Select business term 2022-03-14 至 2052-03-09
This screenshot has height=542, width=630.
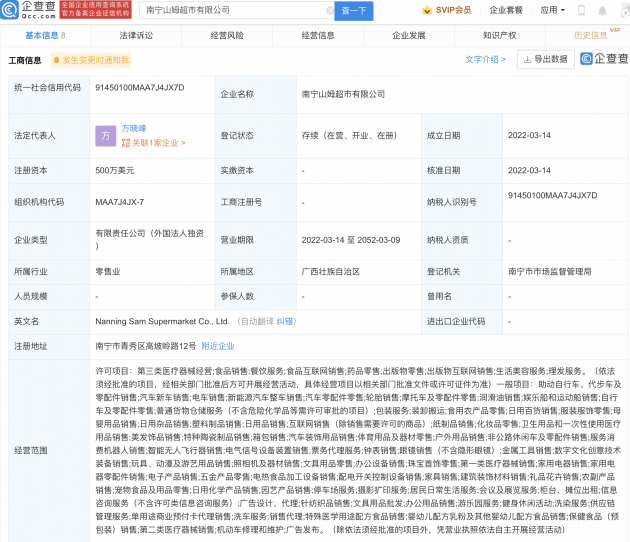coord(351,240)
